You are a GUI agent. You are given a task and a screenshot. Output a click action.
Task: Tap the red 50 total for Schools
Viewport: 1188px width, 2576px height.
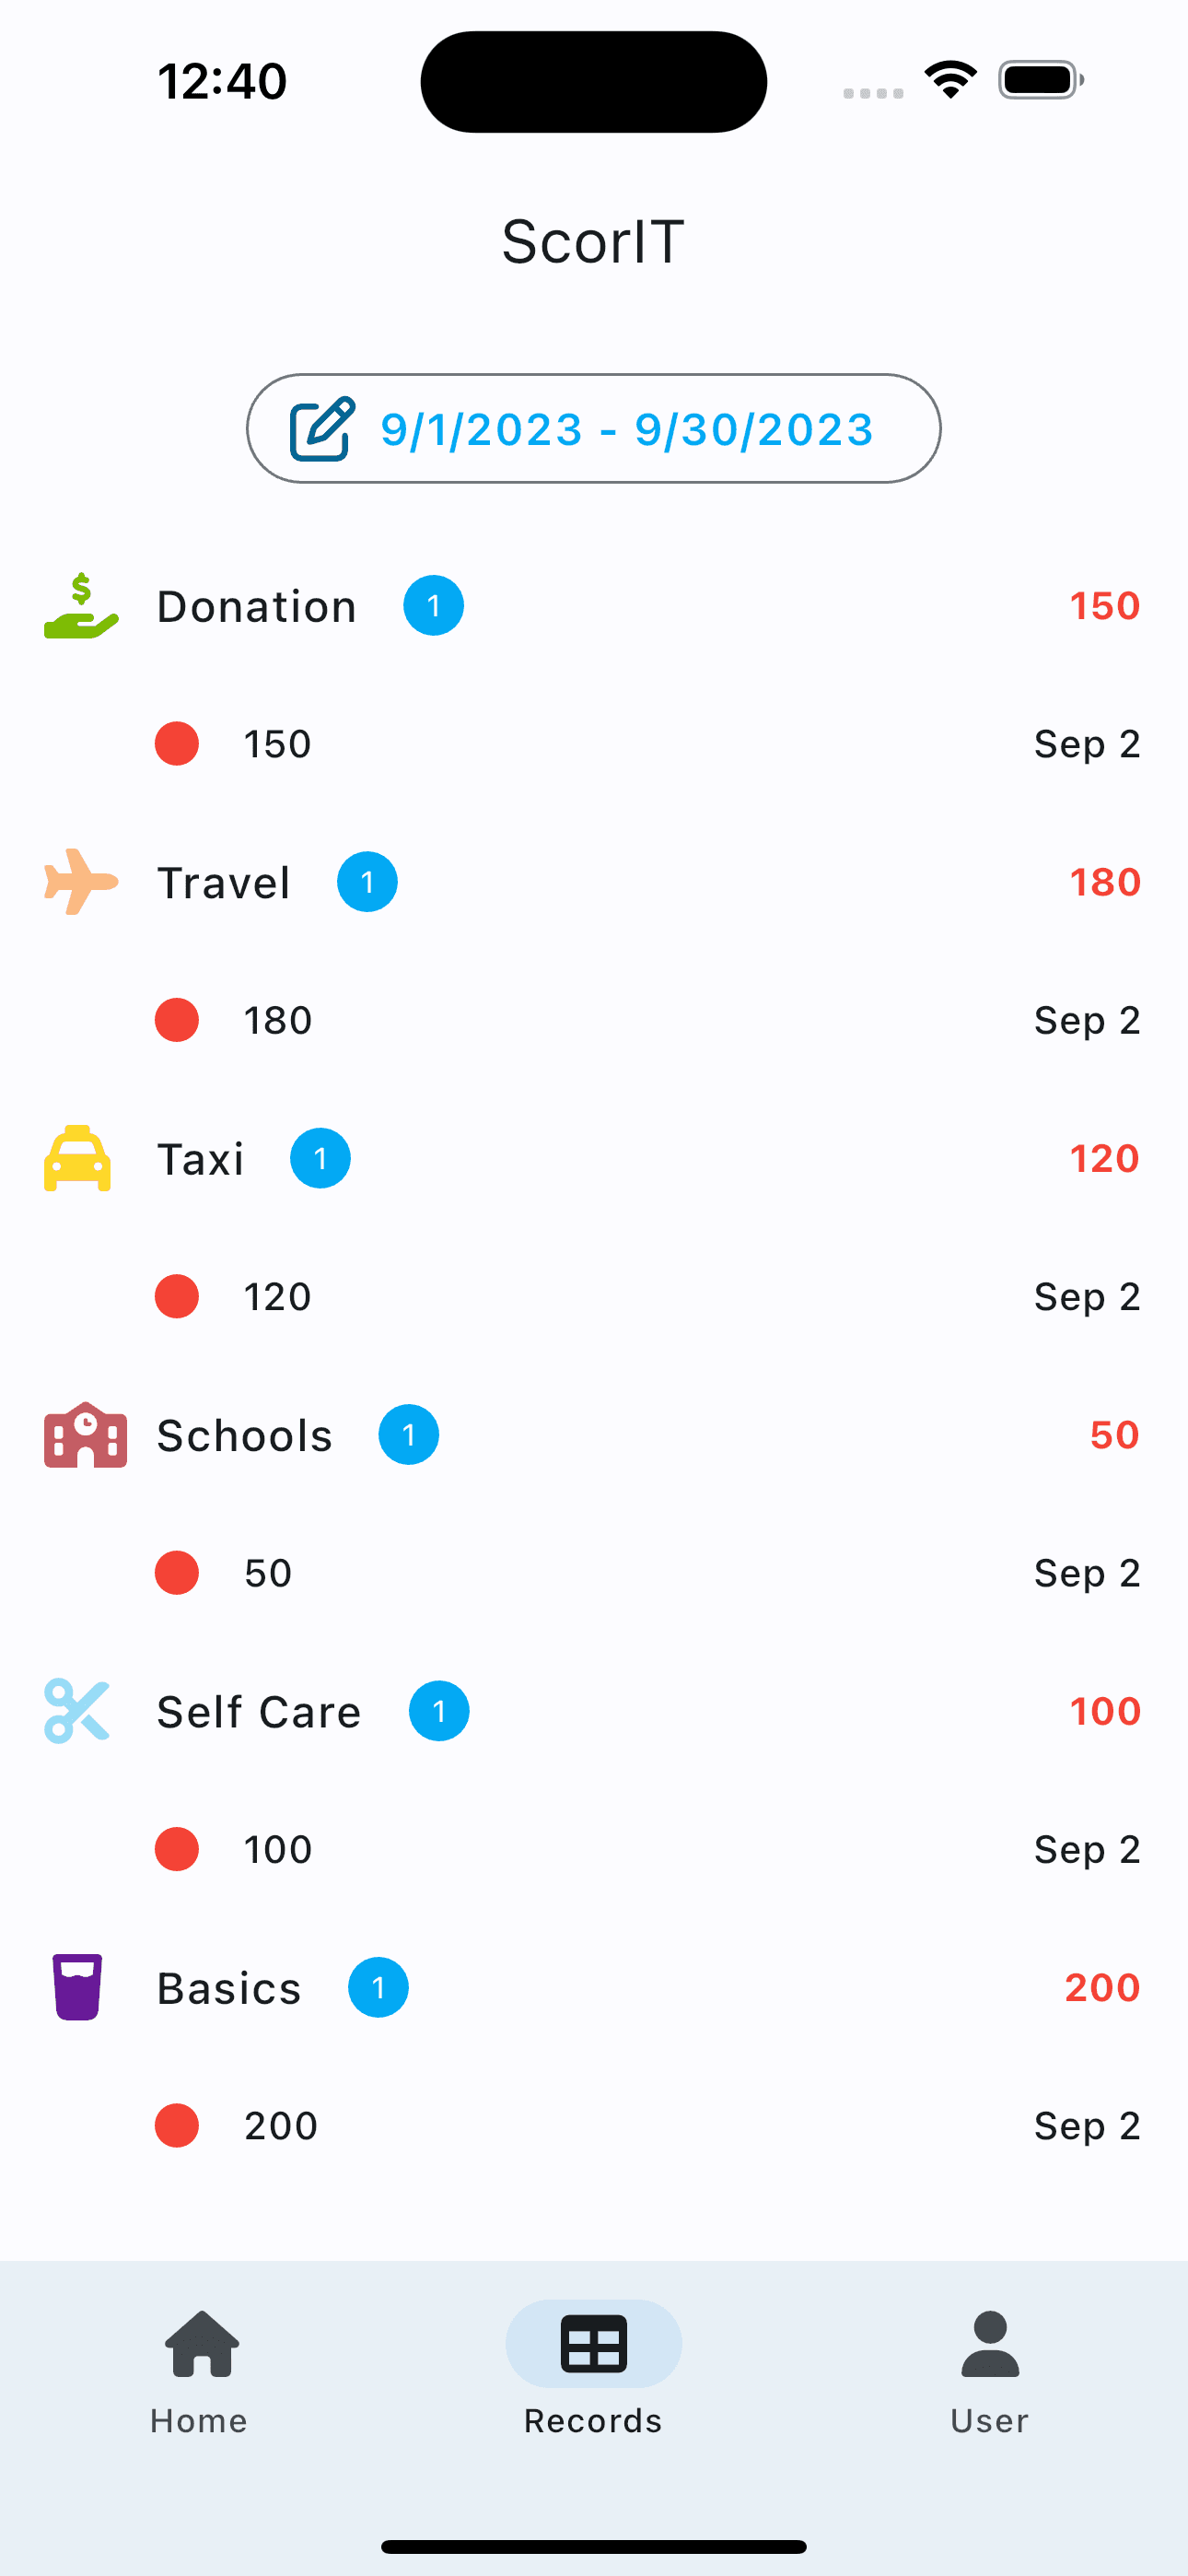pyautogui.click(x=1114, y=1435)
